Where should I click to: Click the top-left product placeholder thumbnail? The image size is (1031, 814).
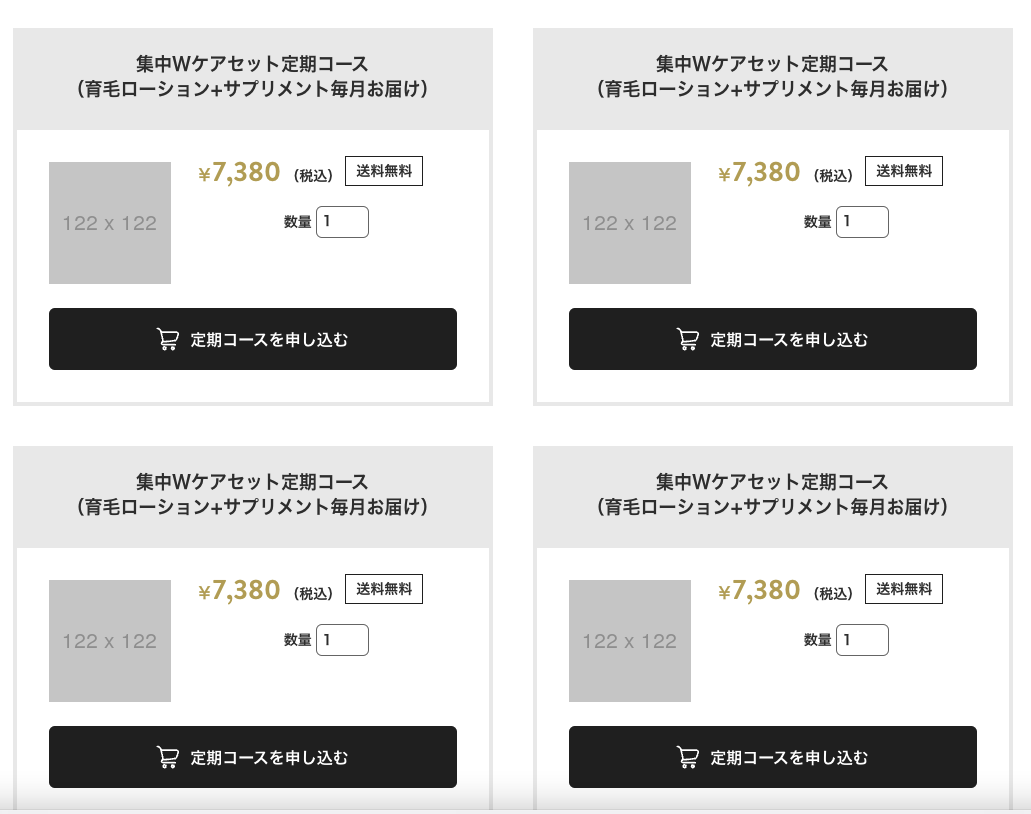[110, 223]
